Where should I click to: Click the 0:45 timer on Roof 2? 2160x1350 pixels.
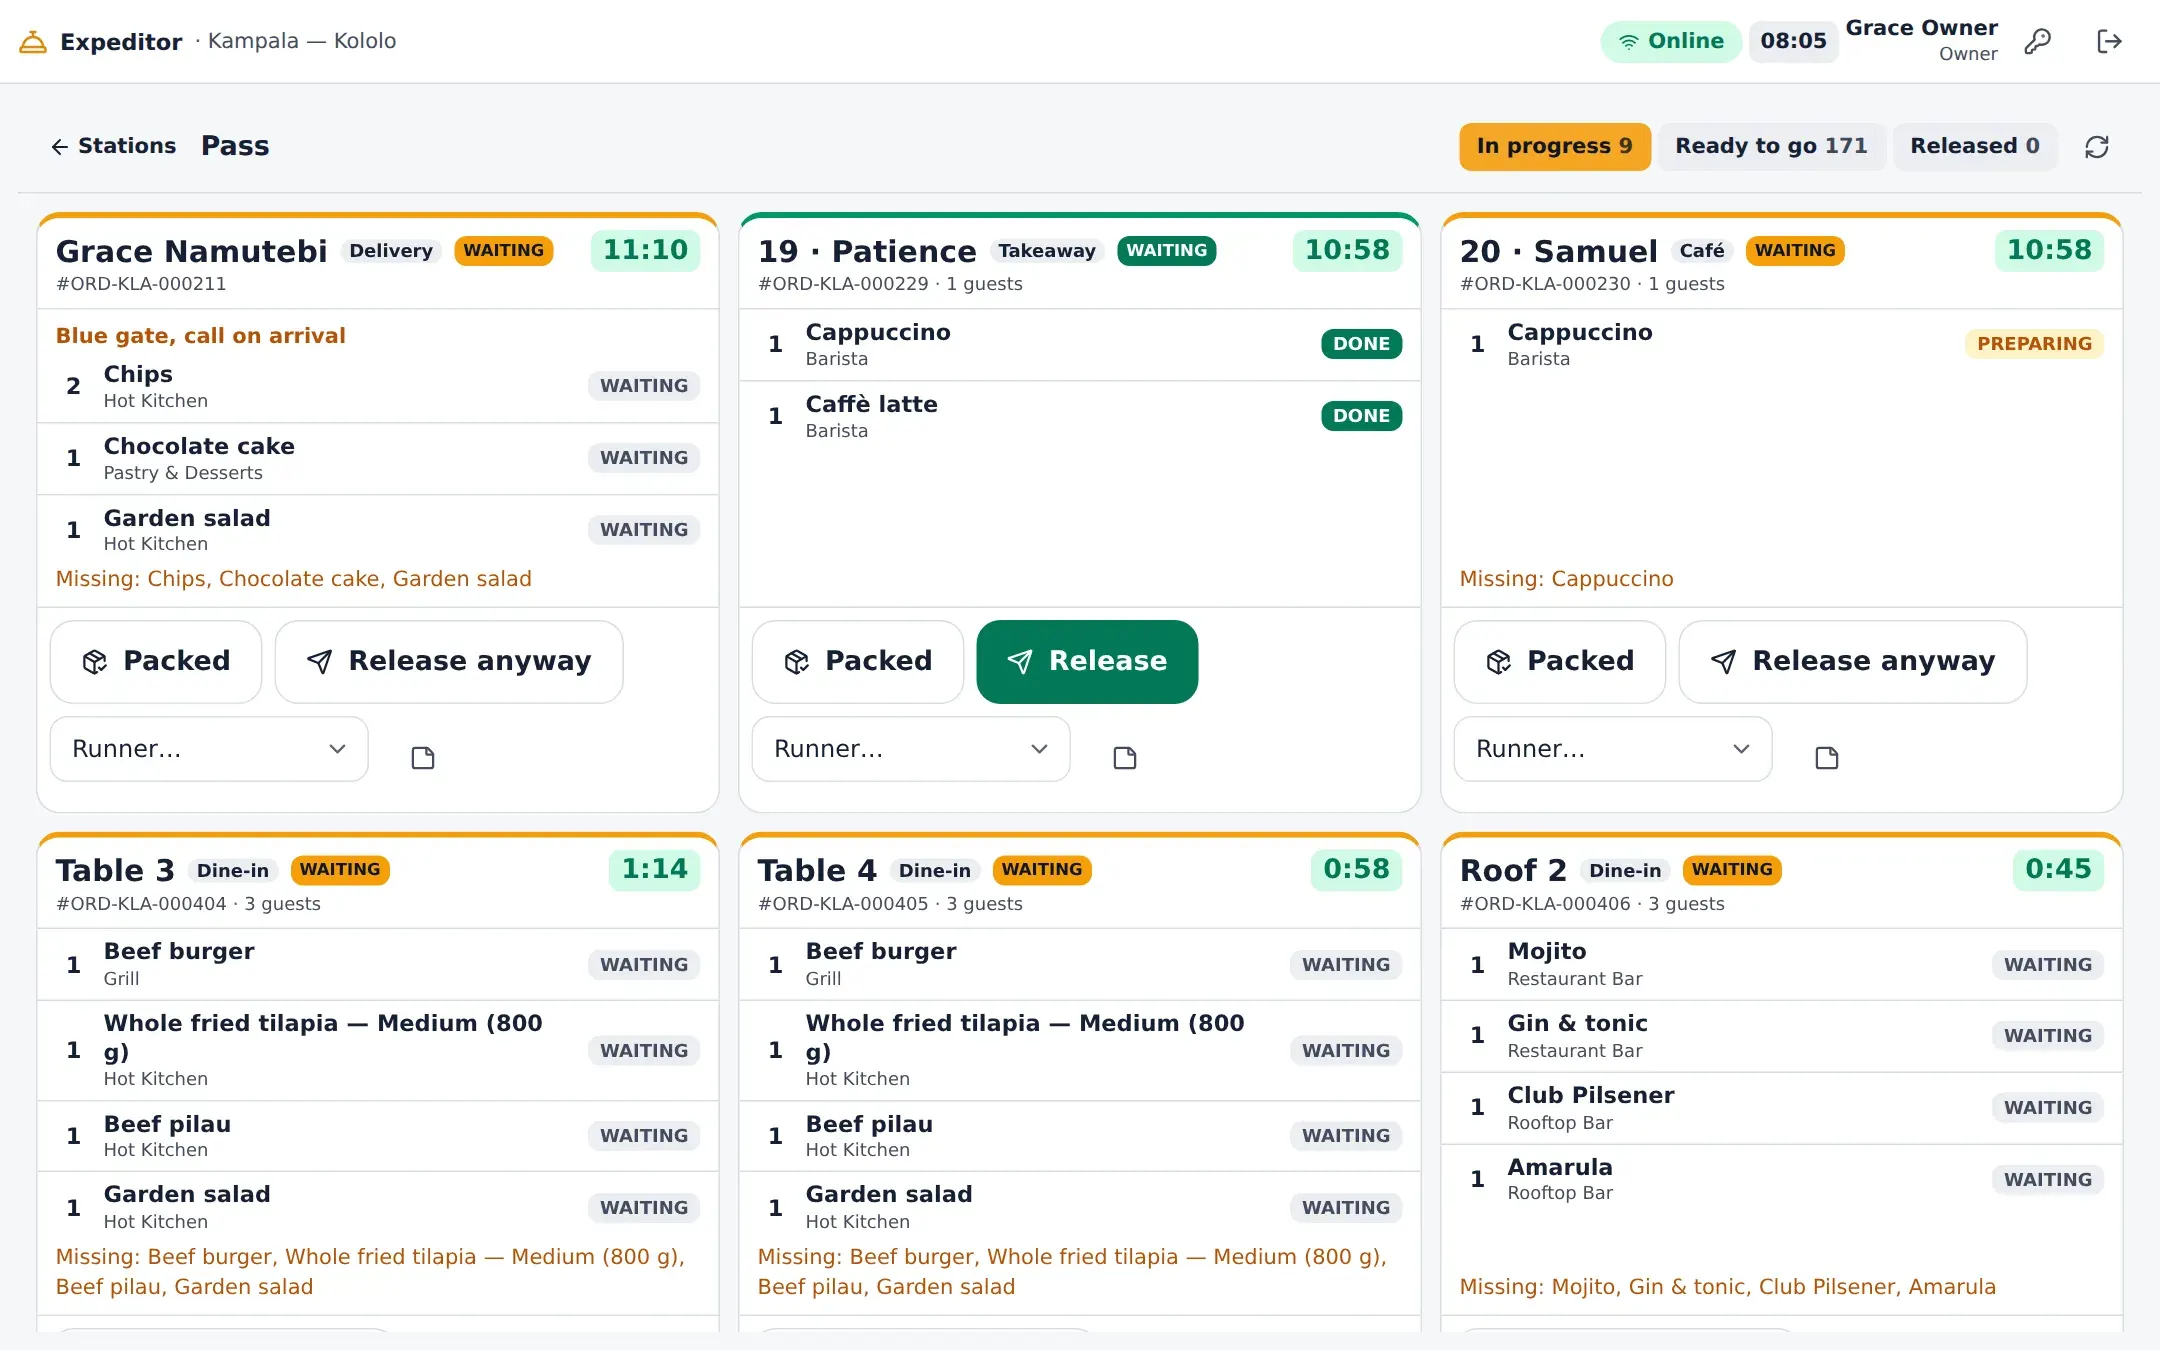pyautogui.click(x=2058, y=869)
